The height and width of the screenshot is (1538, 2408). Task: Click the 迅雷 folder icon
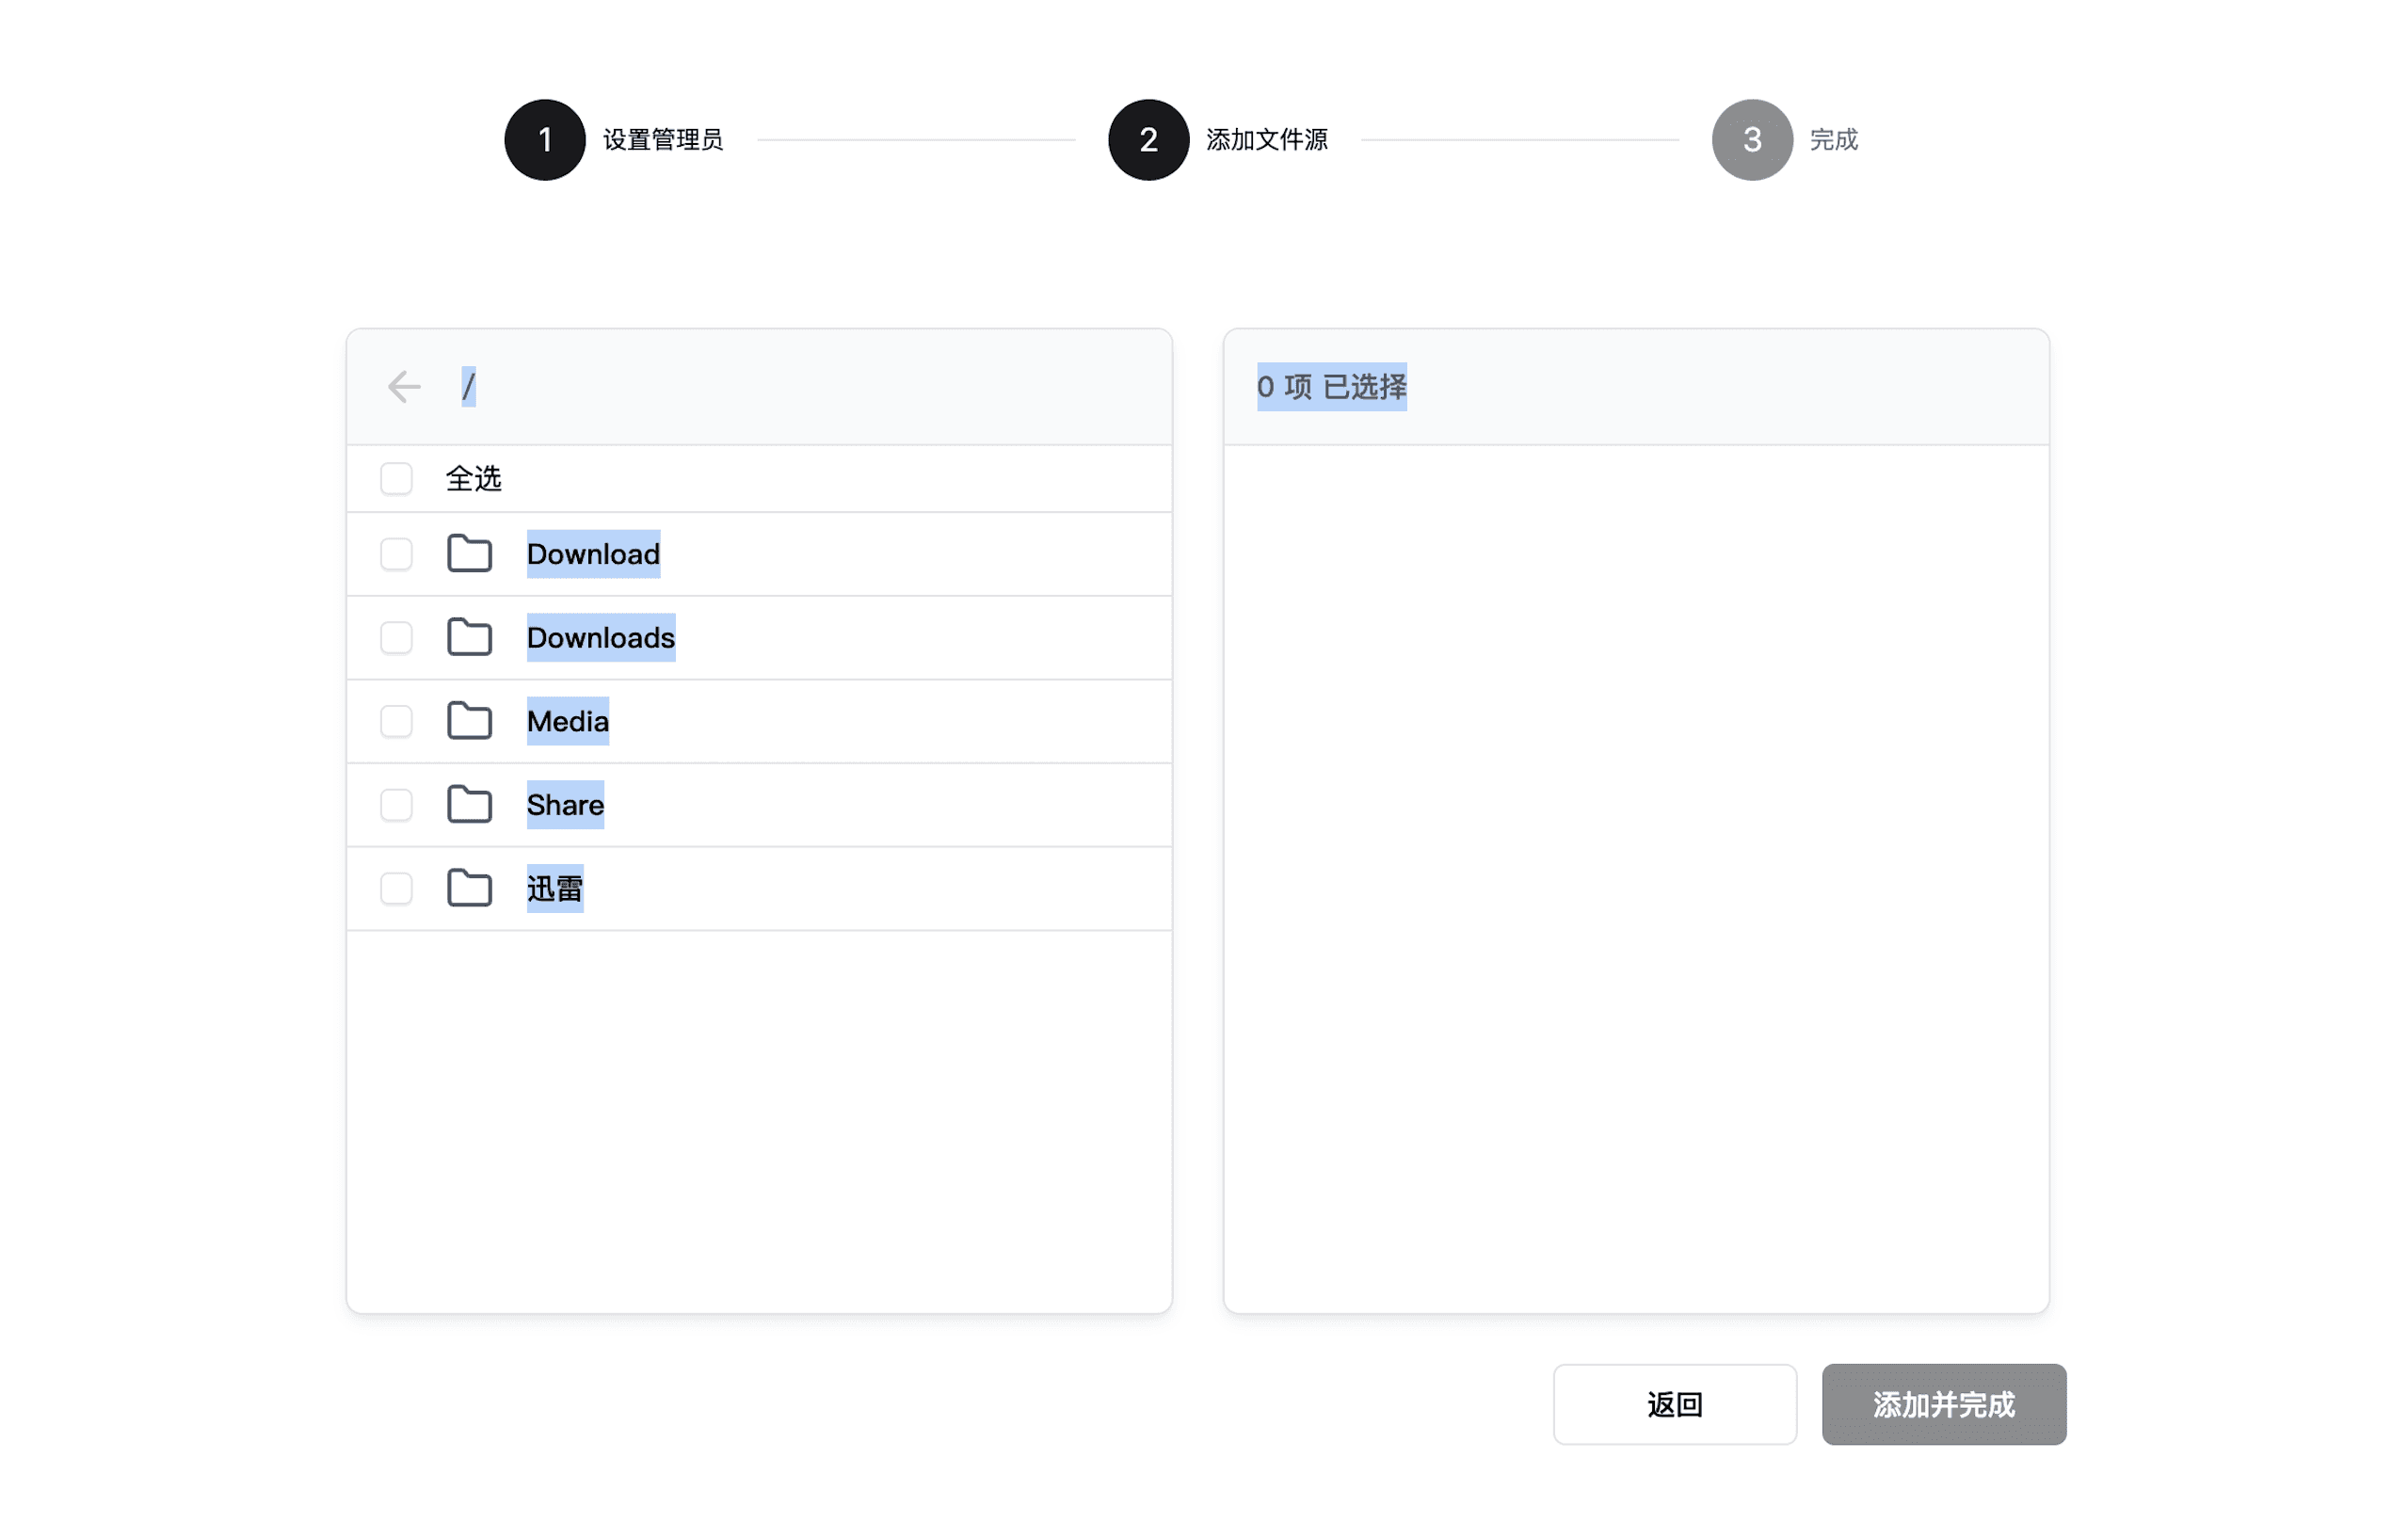point(469,888)
